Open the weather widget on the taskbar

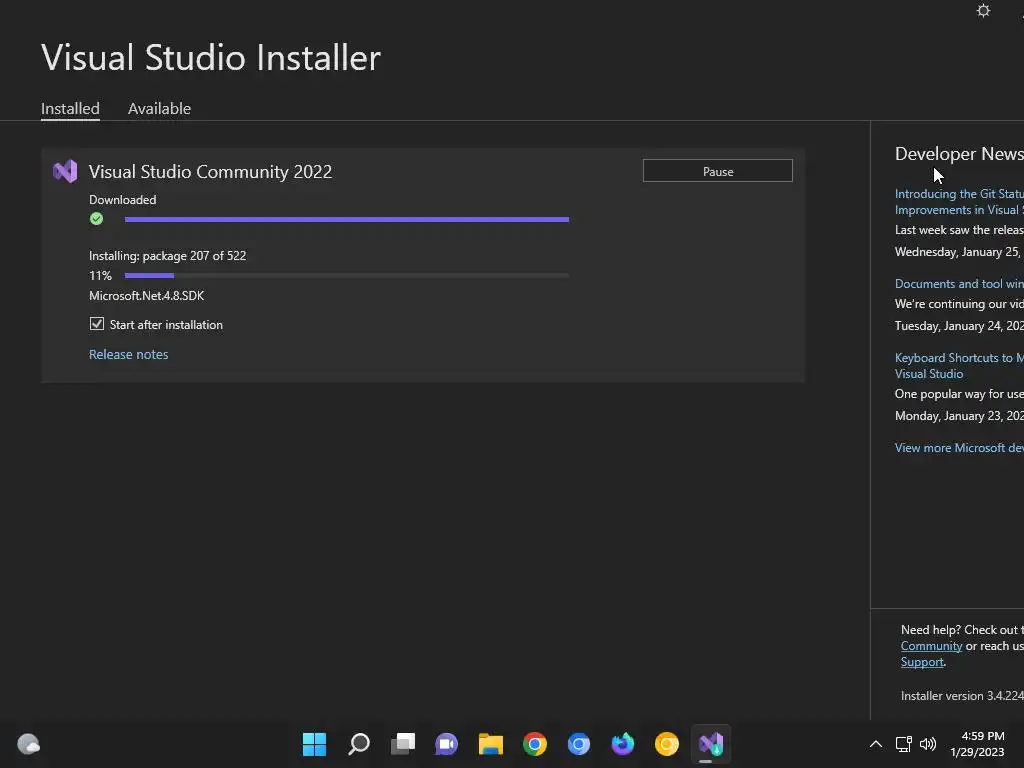click(29, 744)
